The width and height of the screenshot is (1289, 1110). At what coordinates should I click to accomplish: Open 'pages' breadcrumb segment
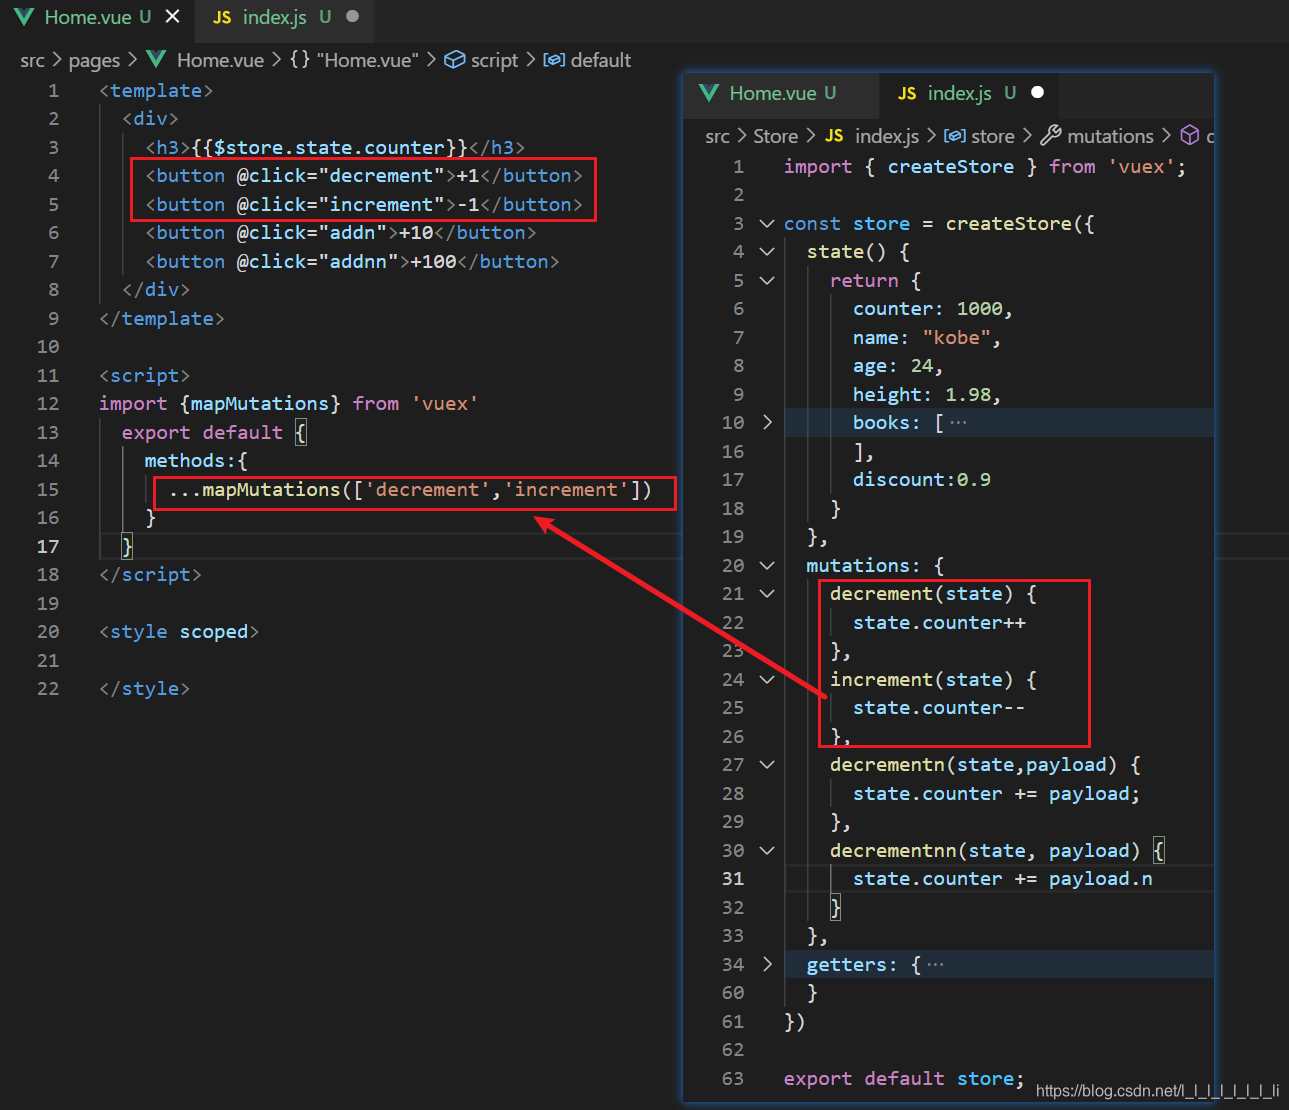tap(94, 60)
